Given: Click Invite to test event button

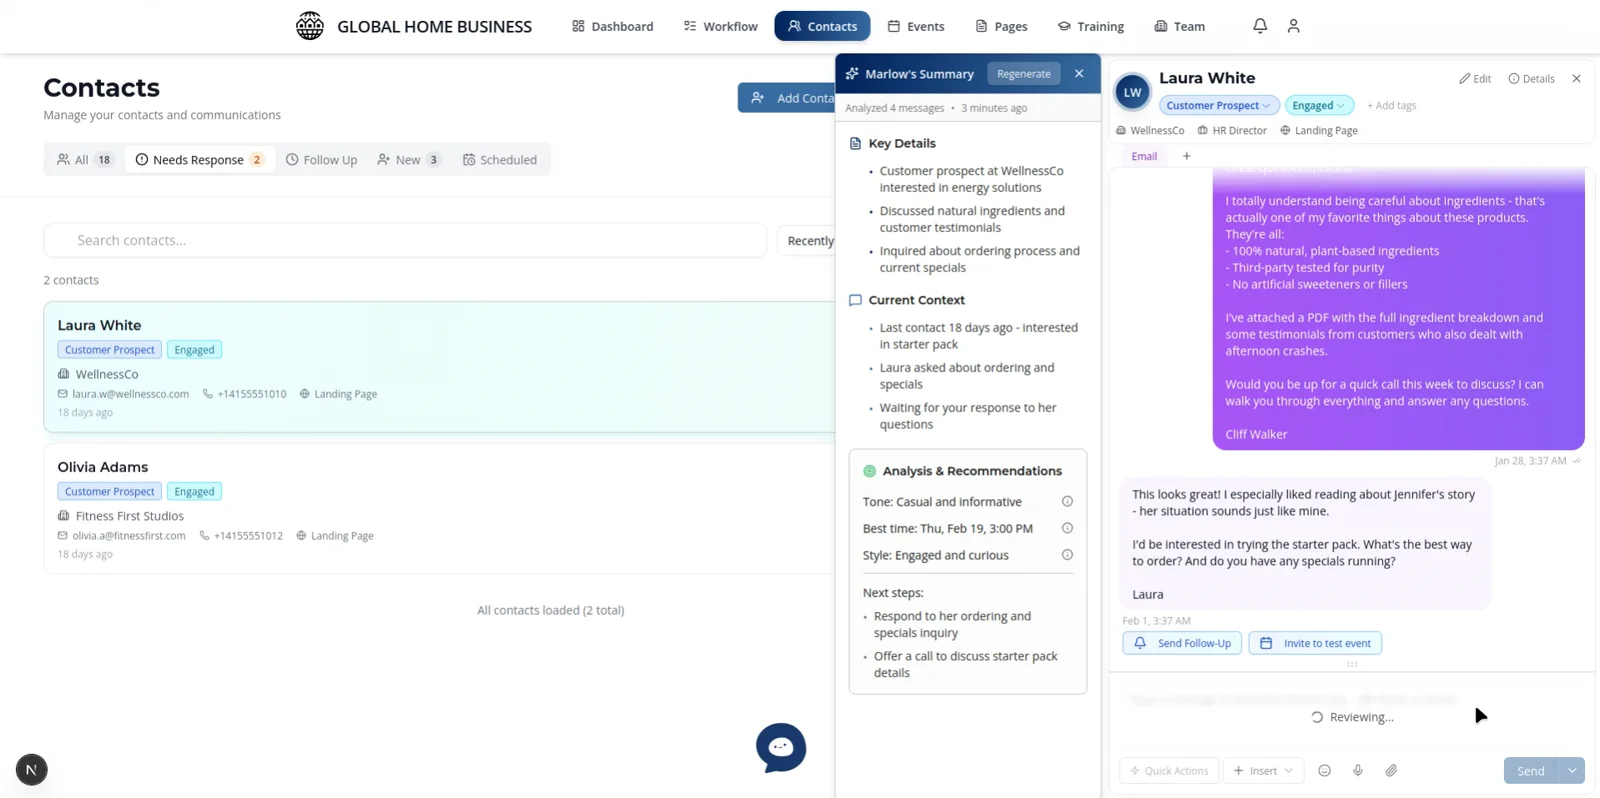Looking at the screenshot, I should click(x=1315, y=643).
